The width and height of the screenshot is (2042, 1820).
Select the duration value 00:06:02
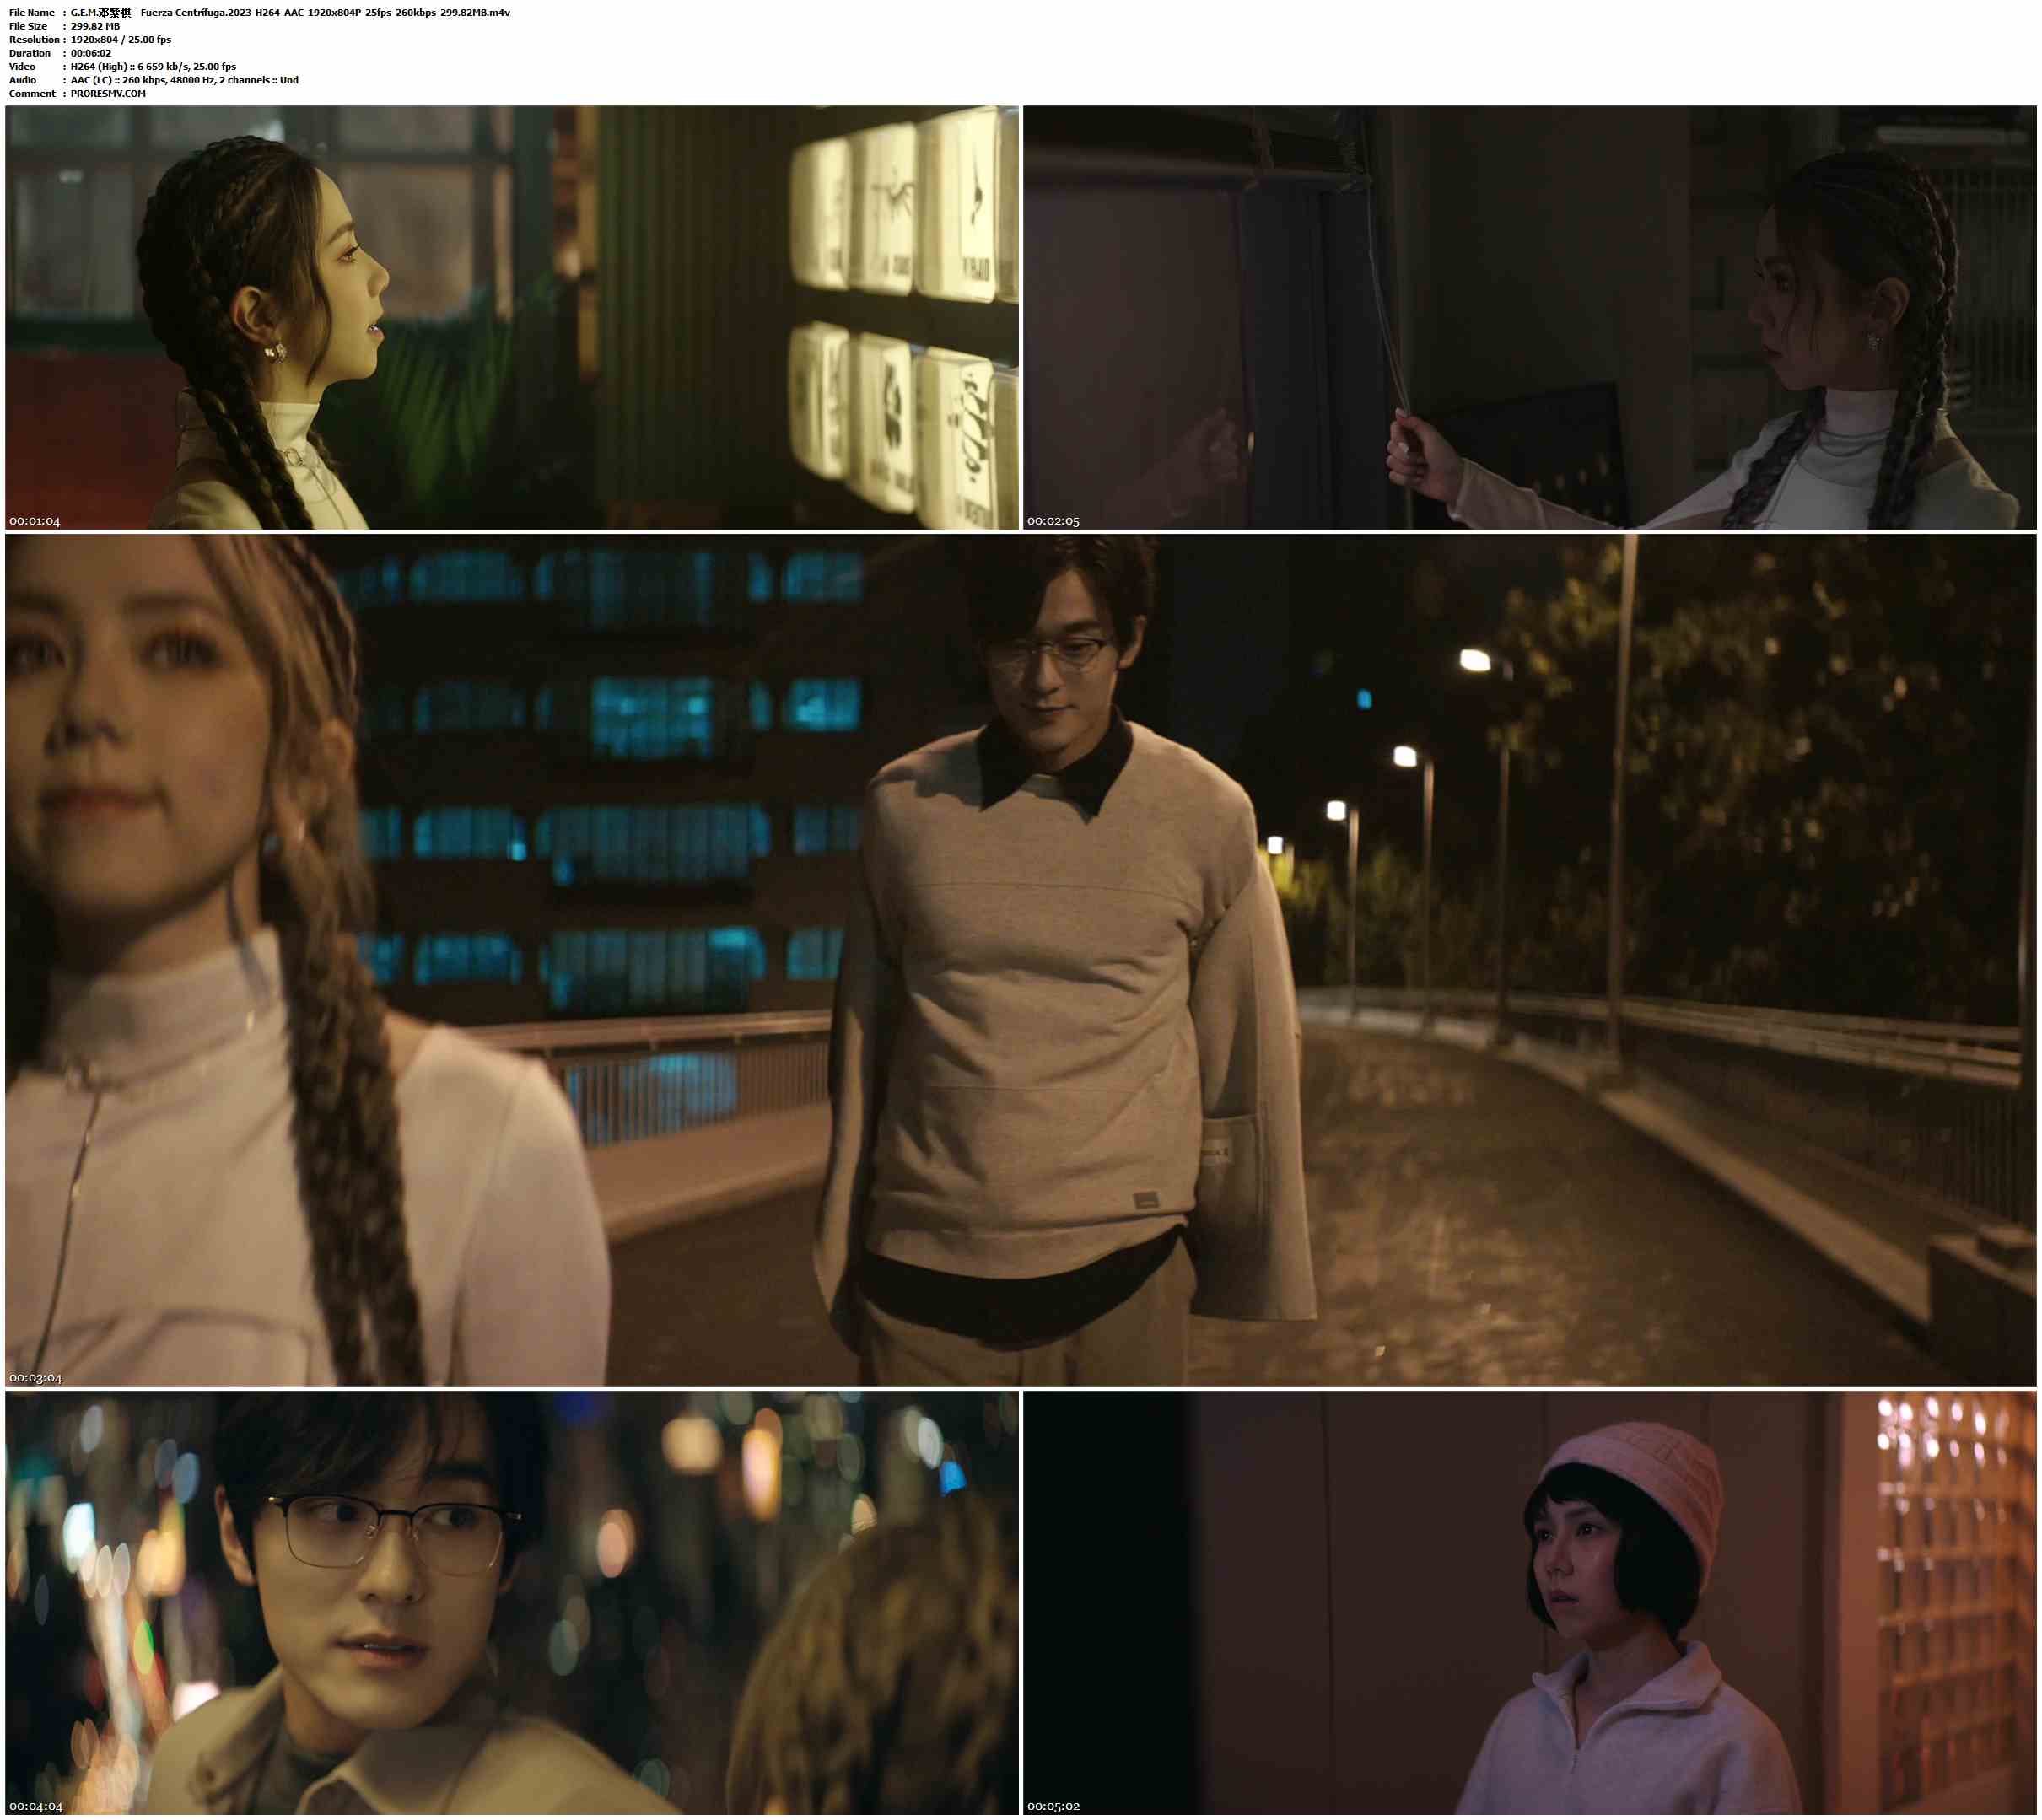pos(91,53)
